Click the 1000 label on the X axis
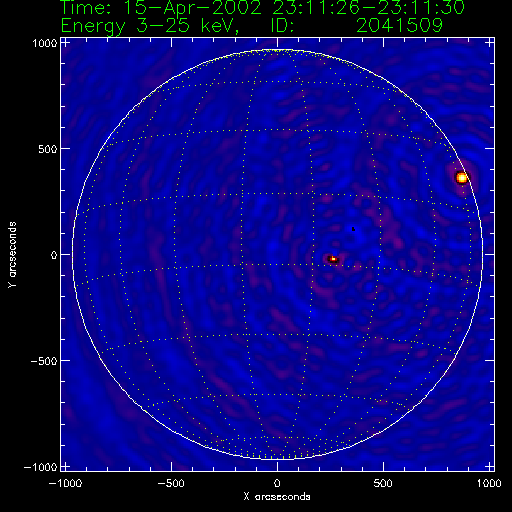 (x=489, y=483)
